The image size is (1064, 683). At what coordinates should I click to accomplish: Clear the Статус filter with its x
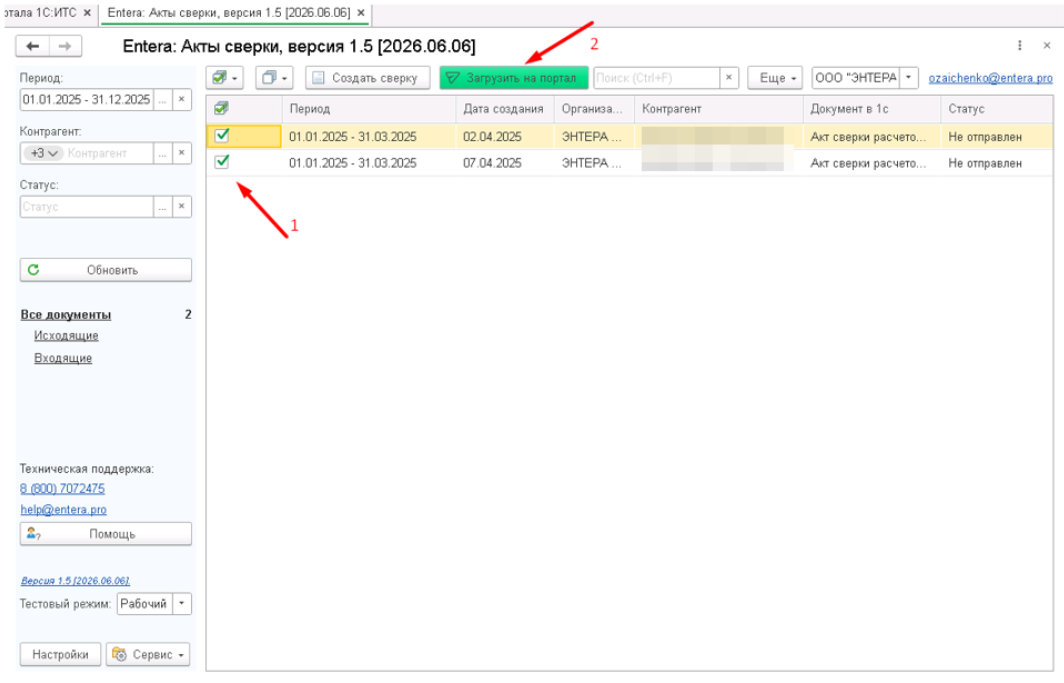click(182, 206)
